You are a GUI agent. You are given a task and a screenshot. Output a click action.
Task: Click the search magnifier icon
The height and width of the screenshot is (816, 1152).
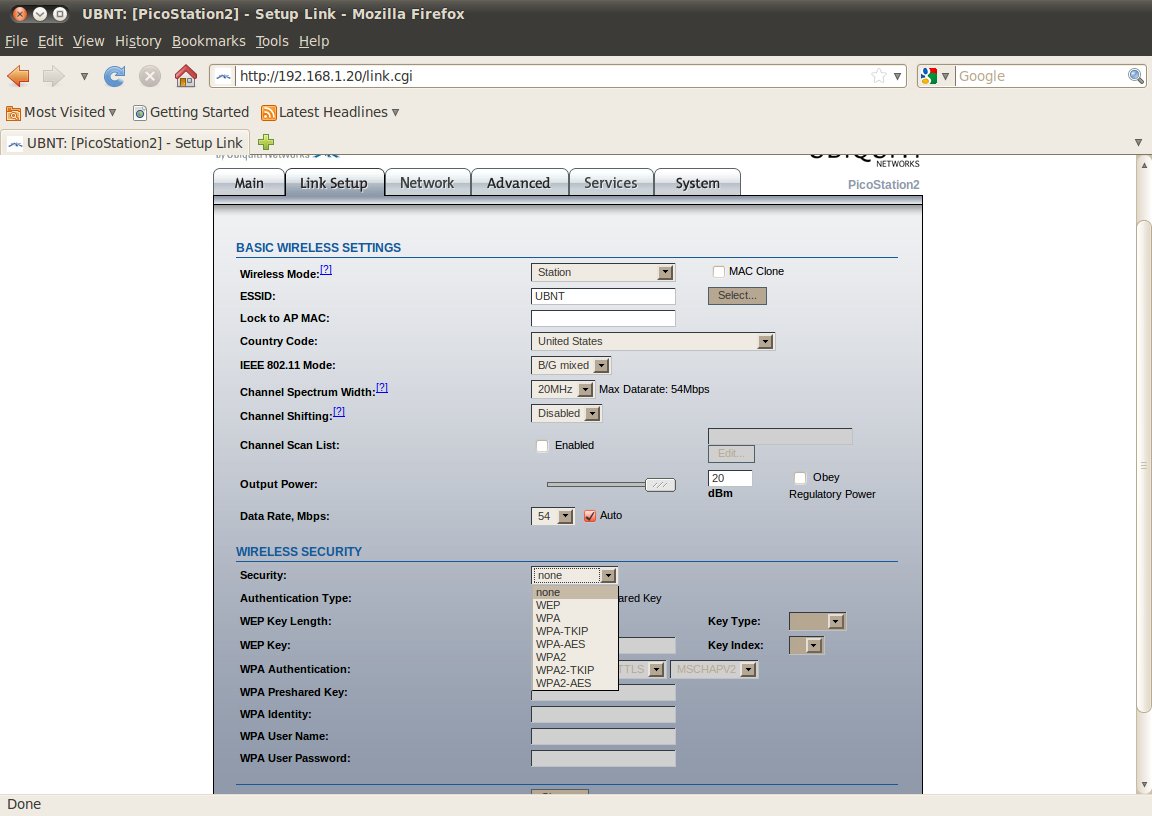(x=1135, y=76)
